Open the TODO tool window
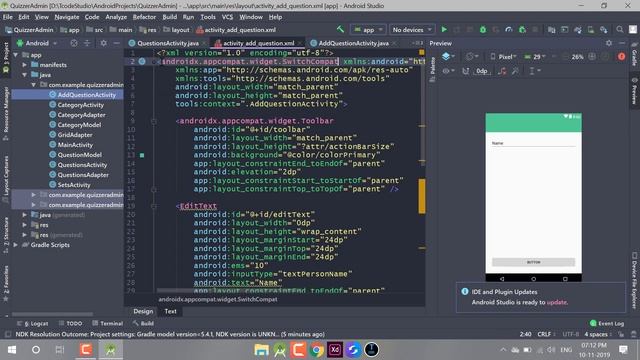This screenshot has width=640, height=360. [70, 323]
